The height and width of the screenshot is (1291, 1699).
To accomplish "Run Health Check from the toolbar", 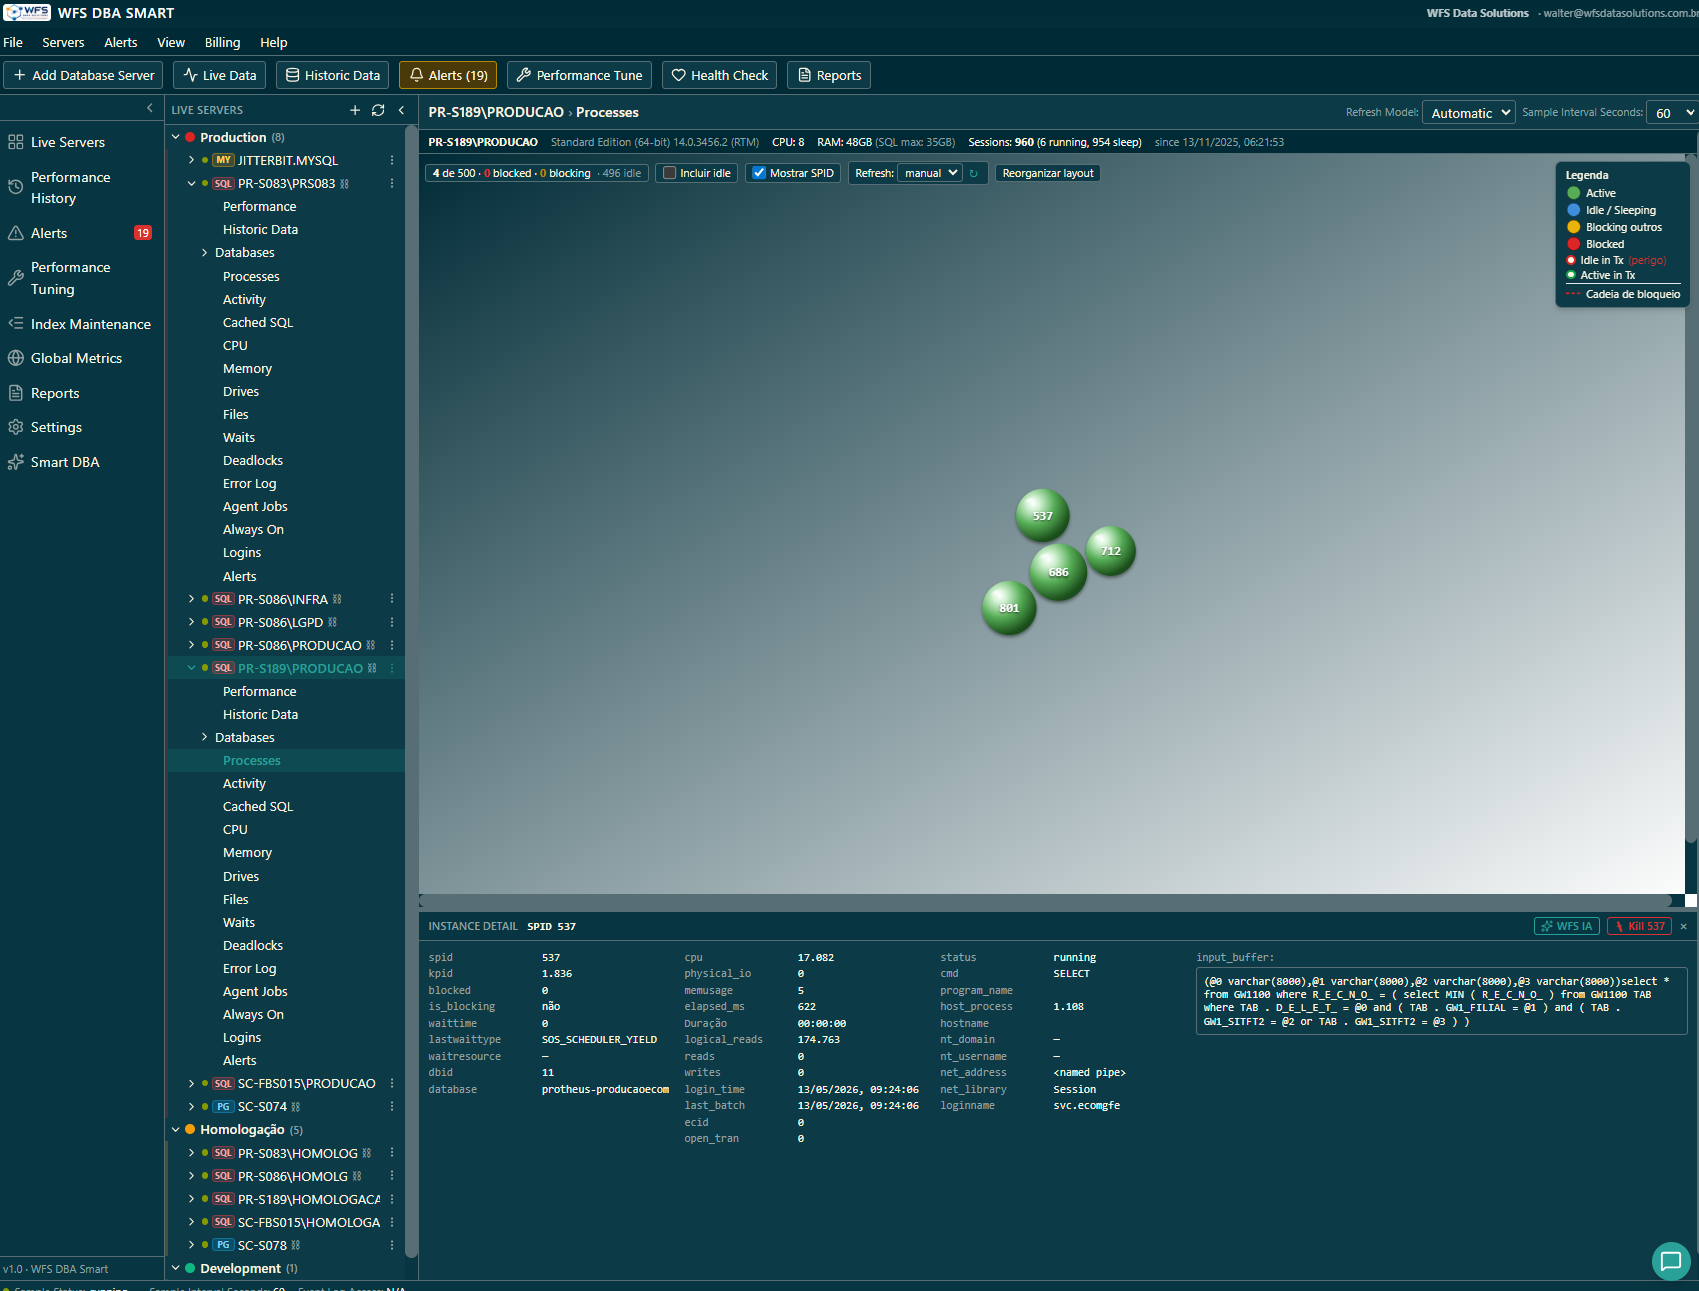I will point(719,75).
